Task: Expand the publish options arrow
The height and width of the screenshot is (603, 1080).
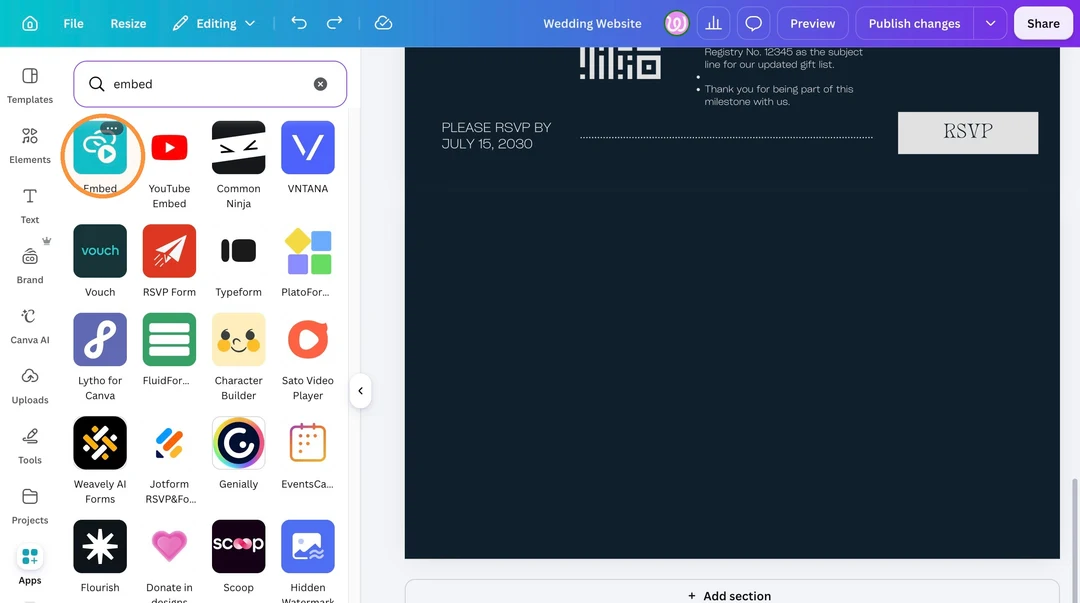Action: [990, 23]
